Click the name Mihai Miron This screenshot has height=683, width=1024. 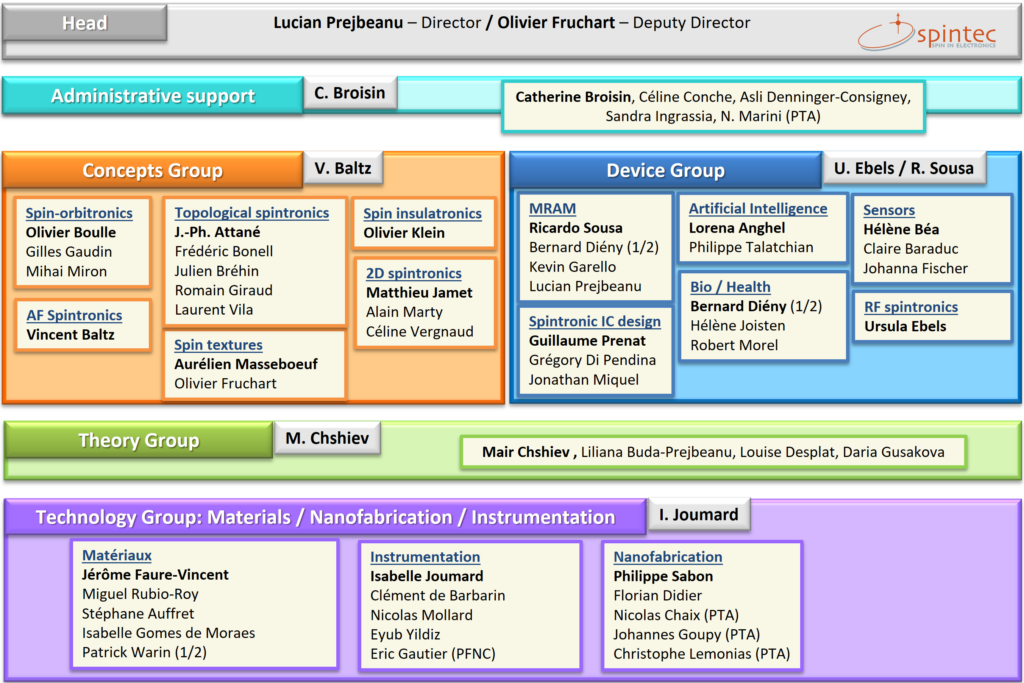pos(66,272)
